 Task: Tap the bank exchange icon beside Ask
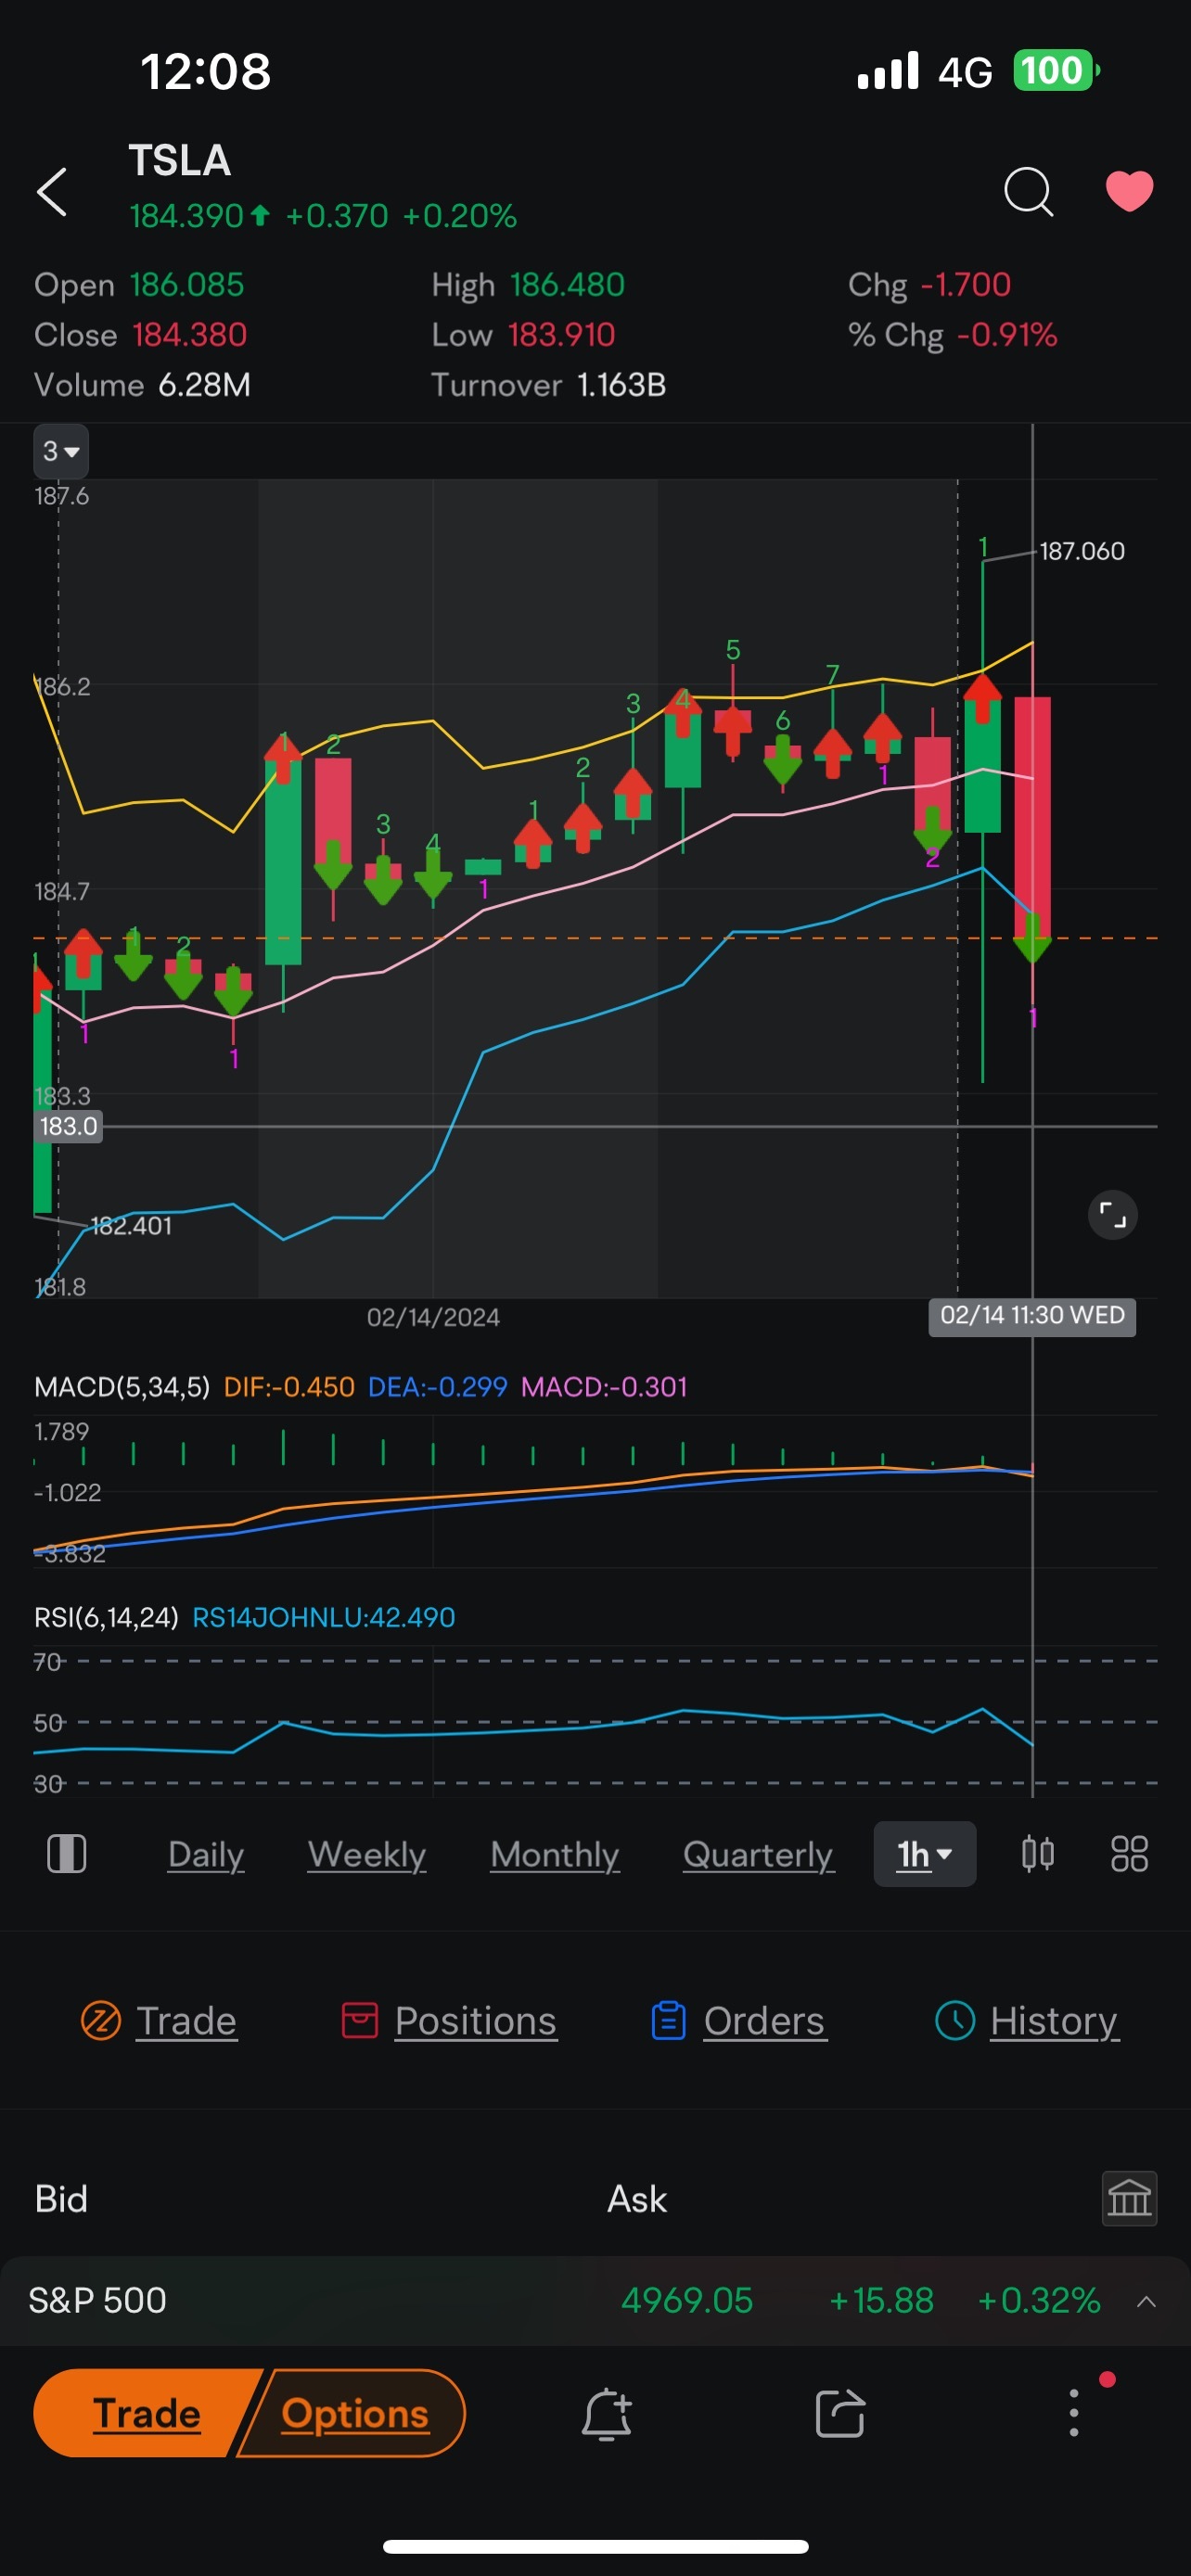1129,2199
